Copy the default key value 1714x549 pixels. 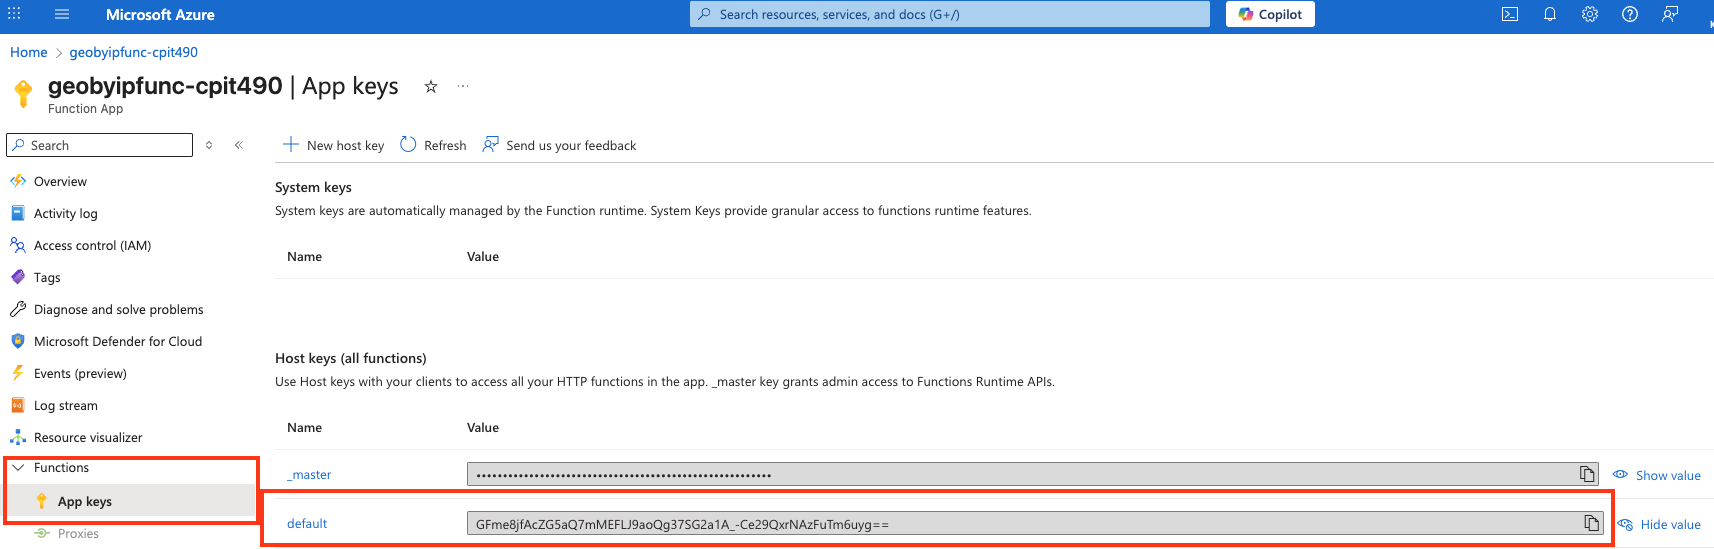[x=1591, y=523]
